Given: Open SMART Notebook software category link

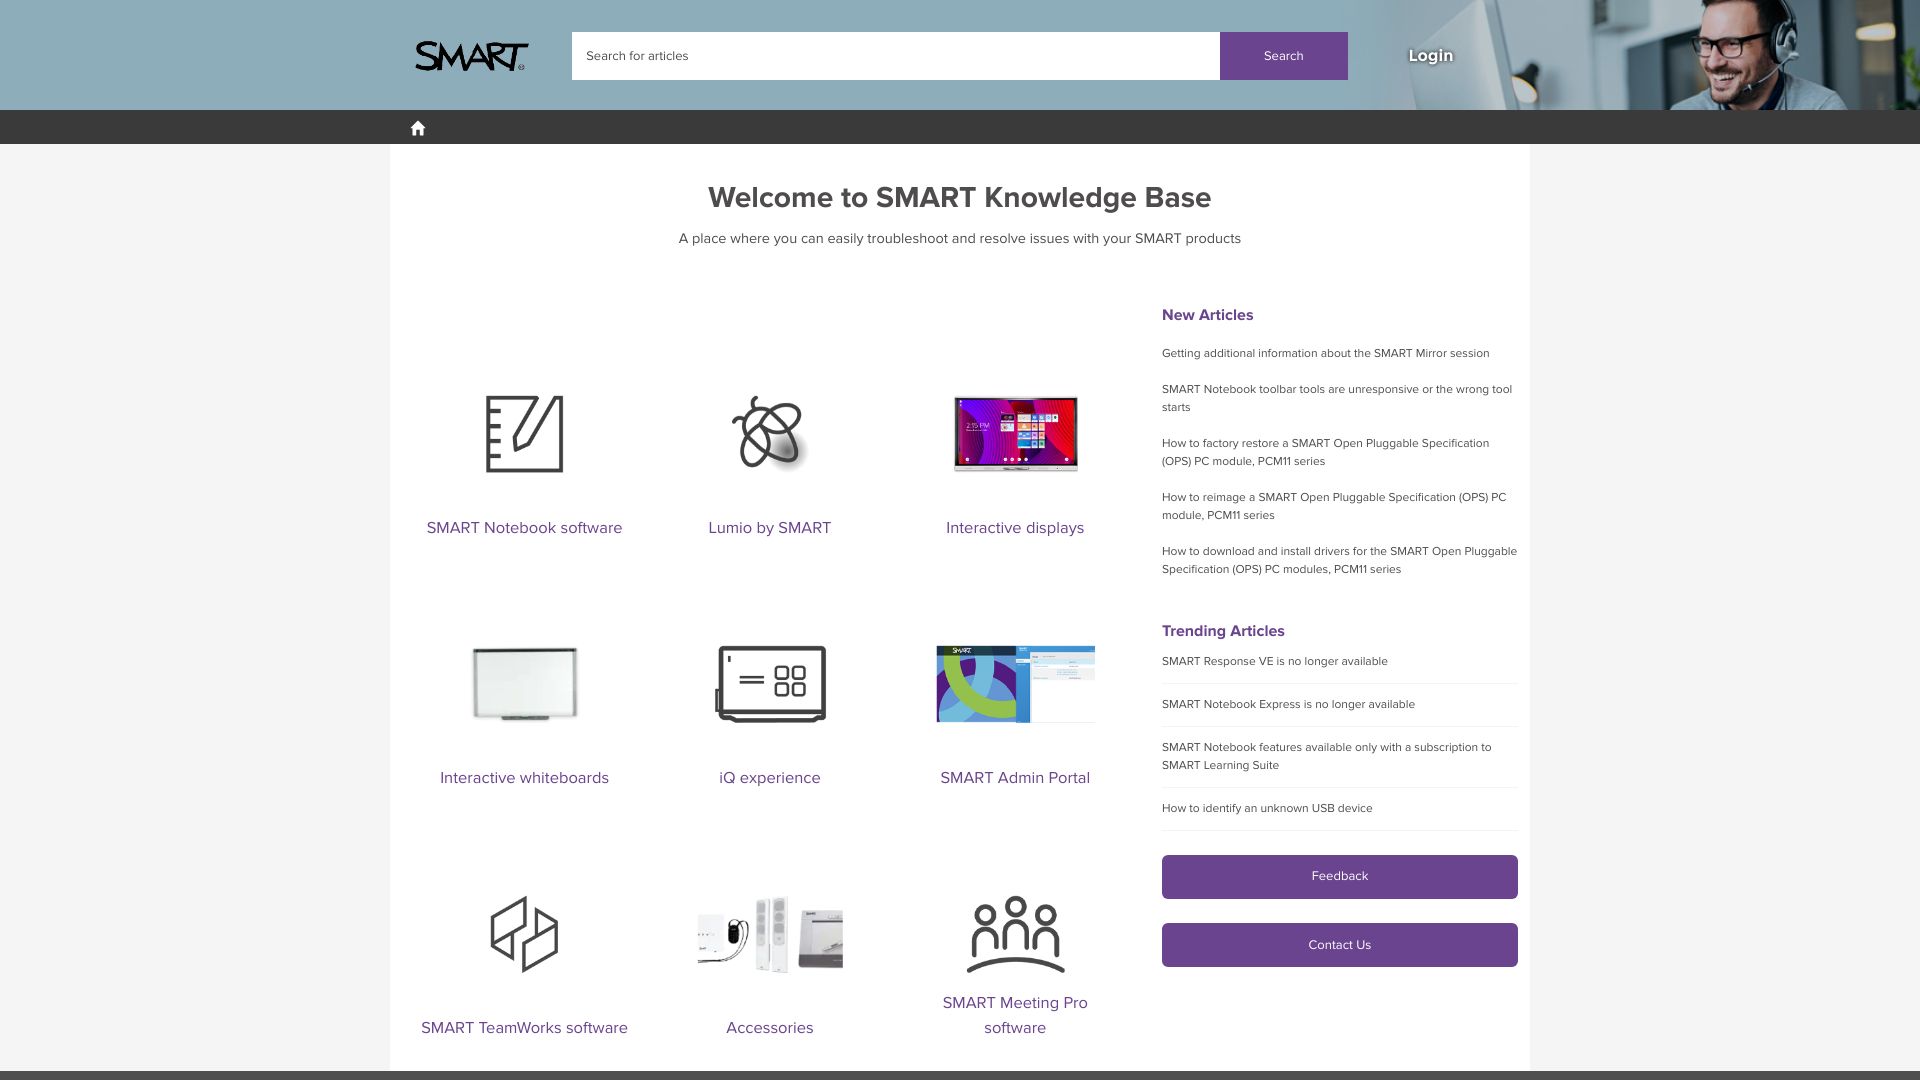Looking at the screenshot, I should pos(524,528).
